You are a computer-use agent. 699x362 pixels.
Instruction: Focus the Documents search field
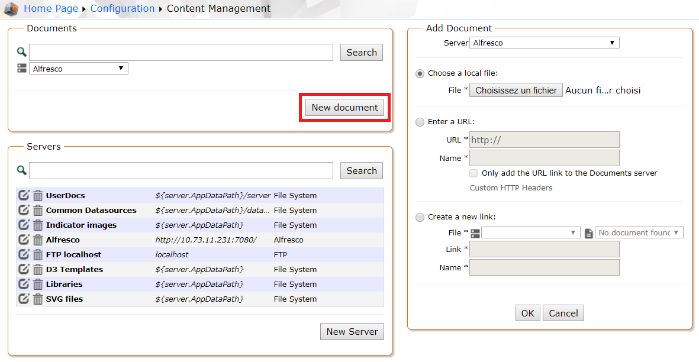[x=181, y=52]
